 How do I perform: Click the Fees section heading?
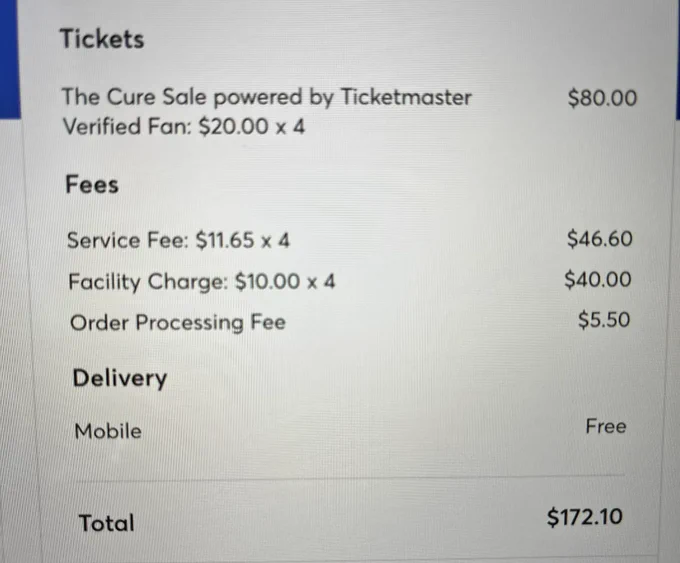92,185
